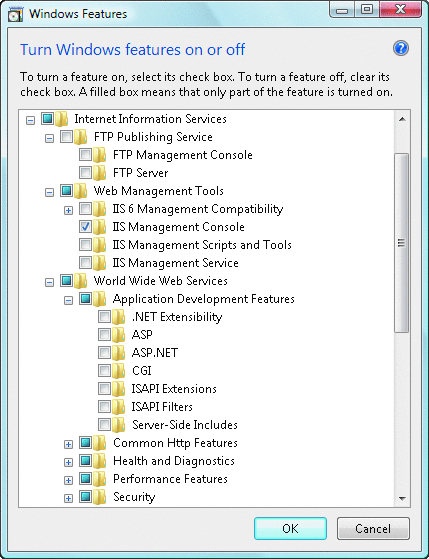Collapse the Application Development Features node
Viewport: 429px width, 559px height.
click(x=68, y=301)
